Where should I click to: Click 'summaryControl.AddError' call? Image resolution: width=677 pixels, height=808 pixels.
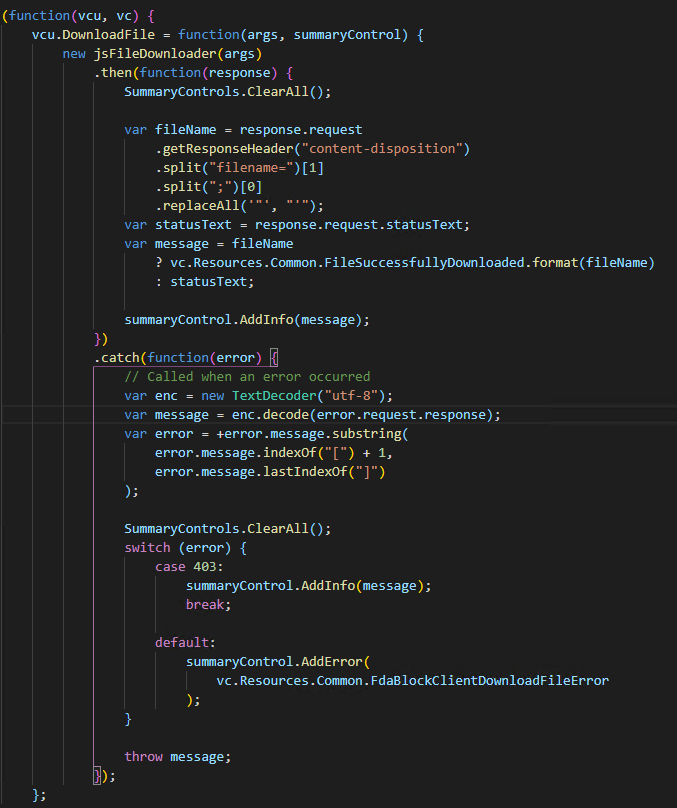275,662
